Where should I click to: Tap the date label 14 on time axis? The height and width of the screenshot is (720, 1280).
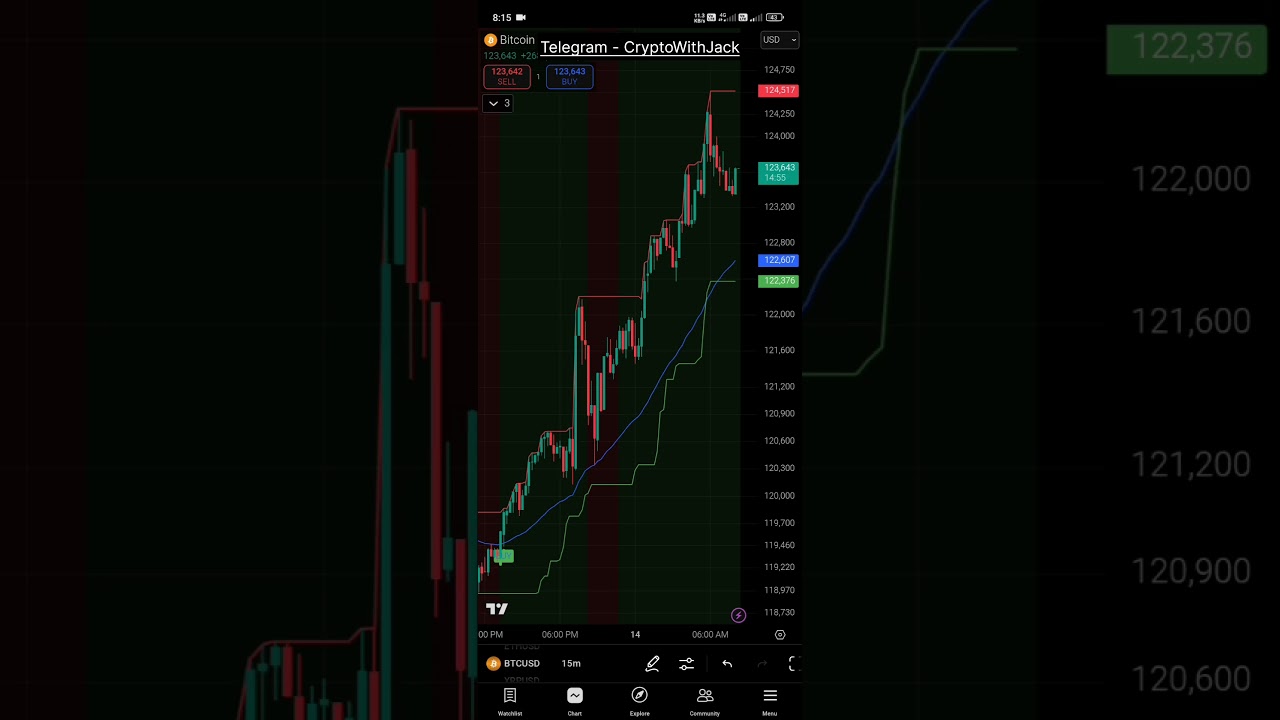pos(635,634)
